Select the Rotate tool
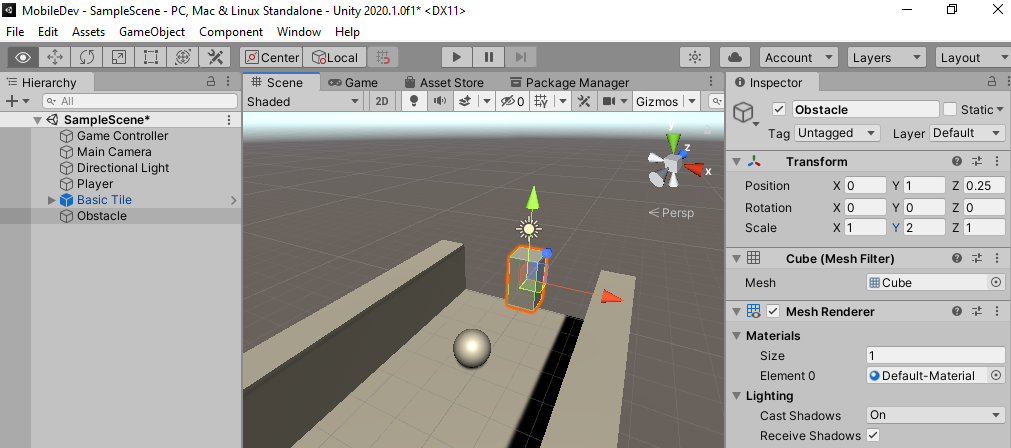The image size is (1011, 448). [87, 57]
